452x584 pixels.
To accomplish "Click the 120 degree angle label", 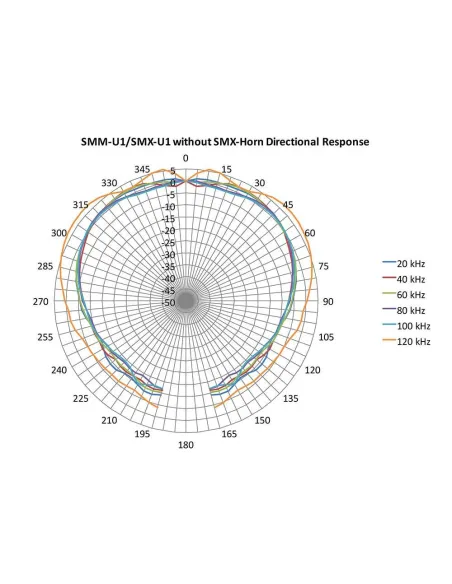I will coord(312,370).
